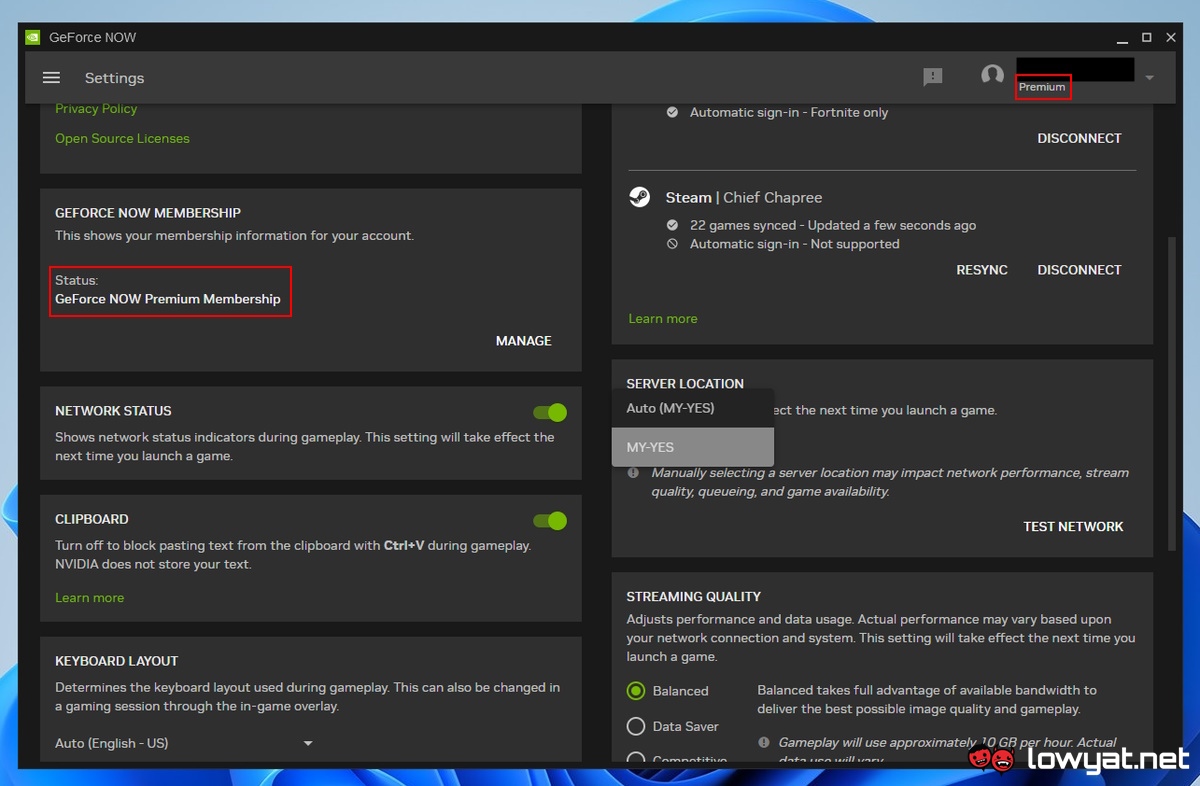Click the feedback notification icon
Screen dimensions: 1200x786
point(933,77)
